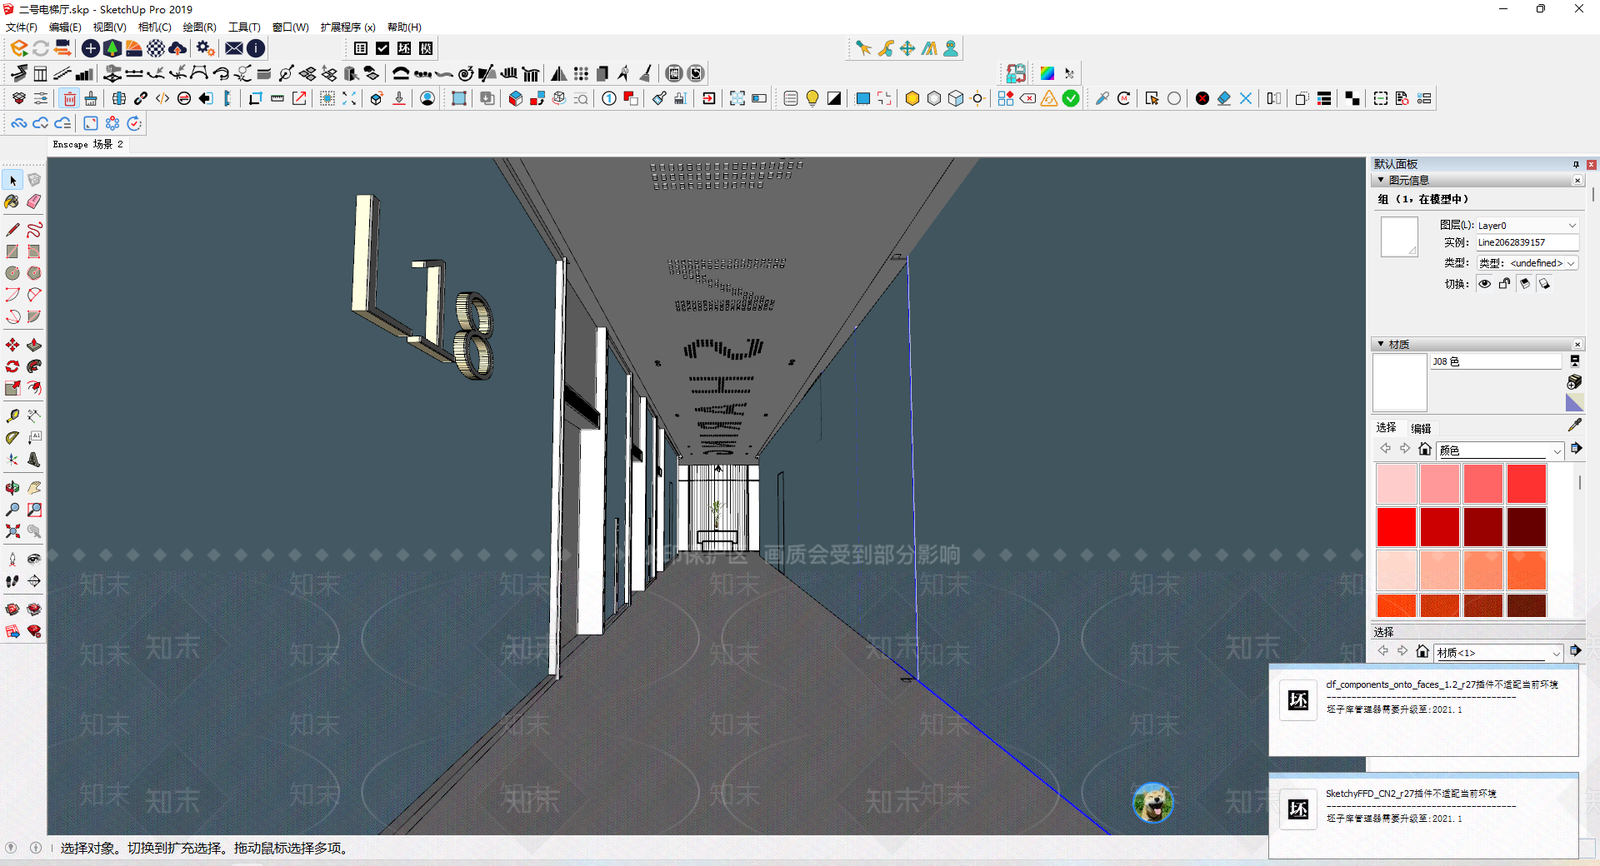Pick the bright red color swatch

click(x=1397, y=527)
